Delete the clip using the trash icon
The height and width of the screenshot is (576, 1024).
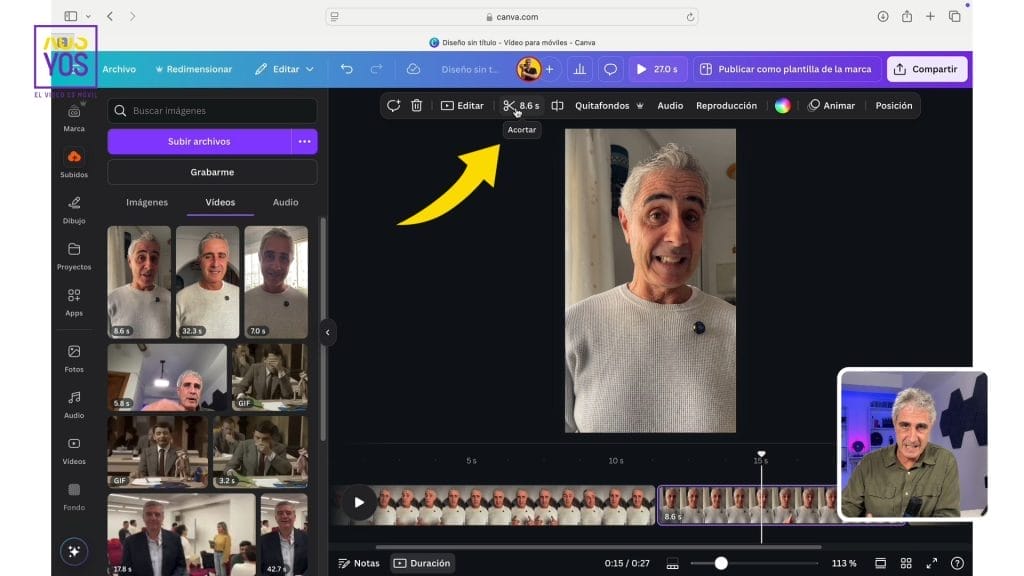[x=417, y=105]
